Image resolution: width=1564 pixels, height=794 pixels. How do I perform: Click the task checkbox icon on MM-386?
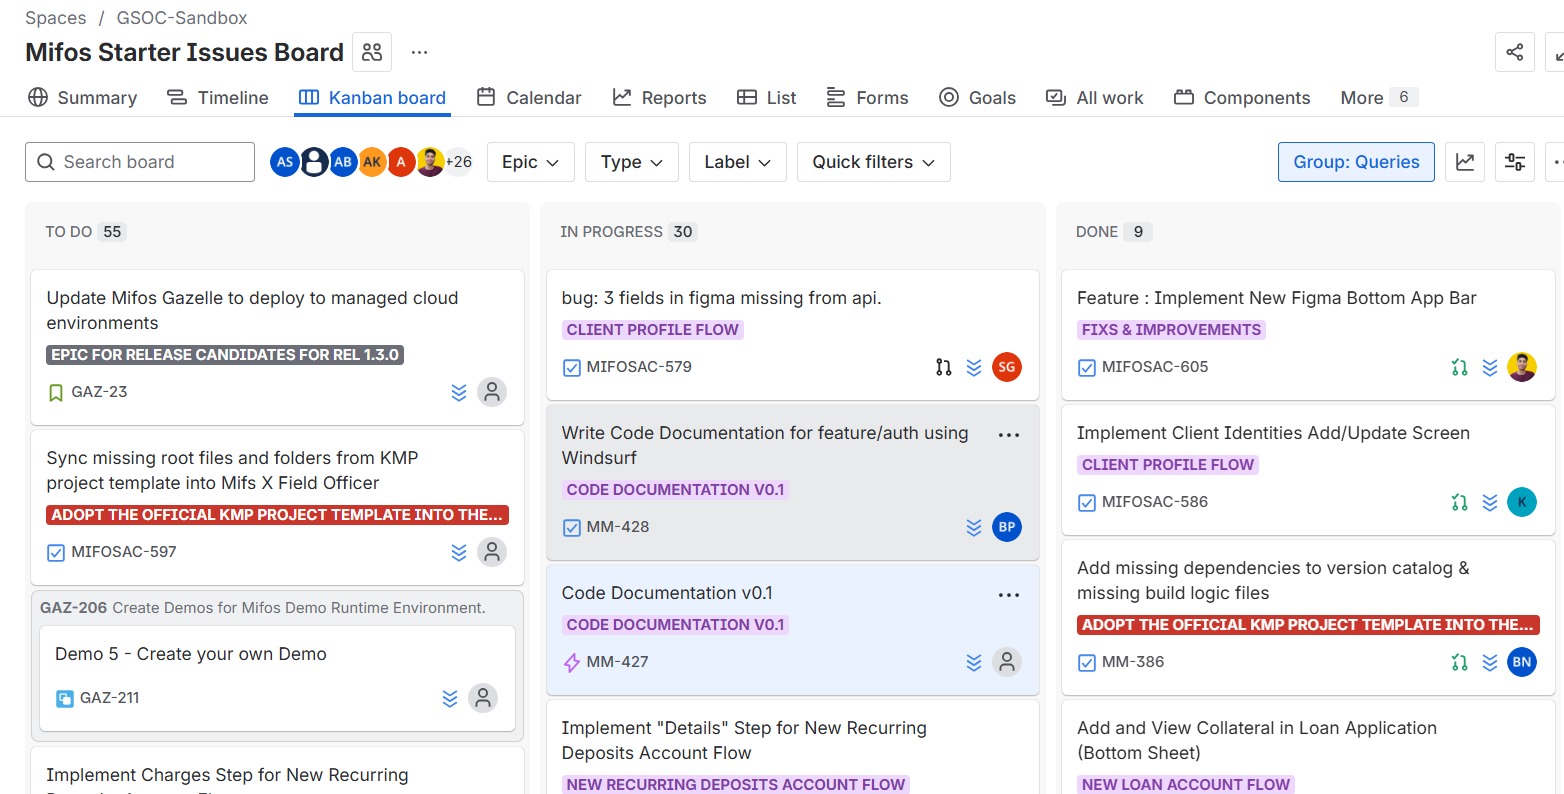point(1086,662)
